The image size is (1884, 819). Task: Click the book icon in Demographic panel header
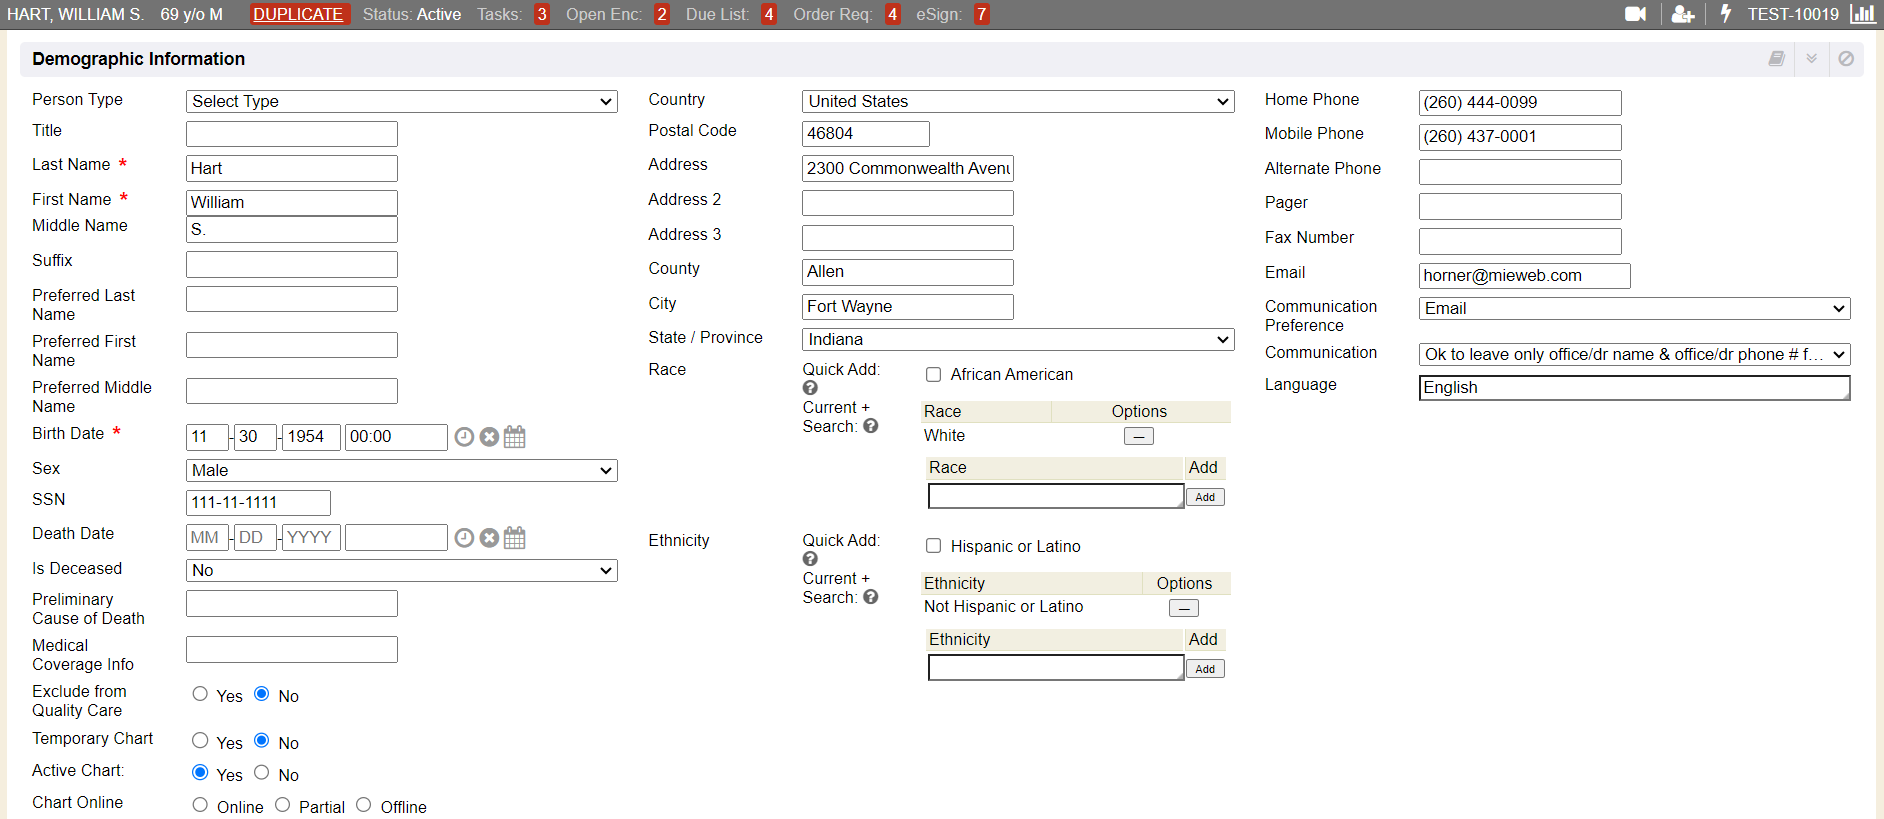(x=1777, y=59)
